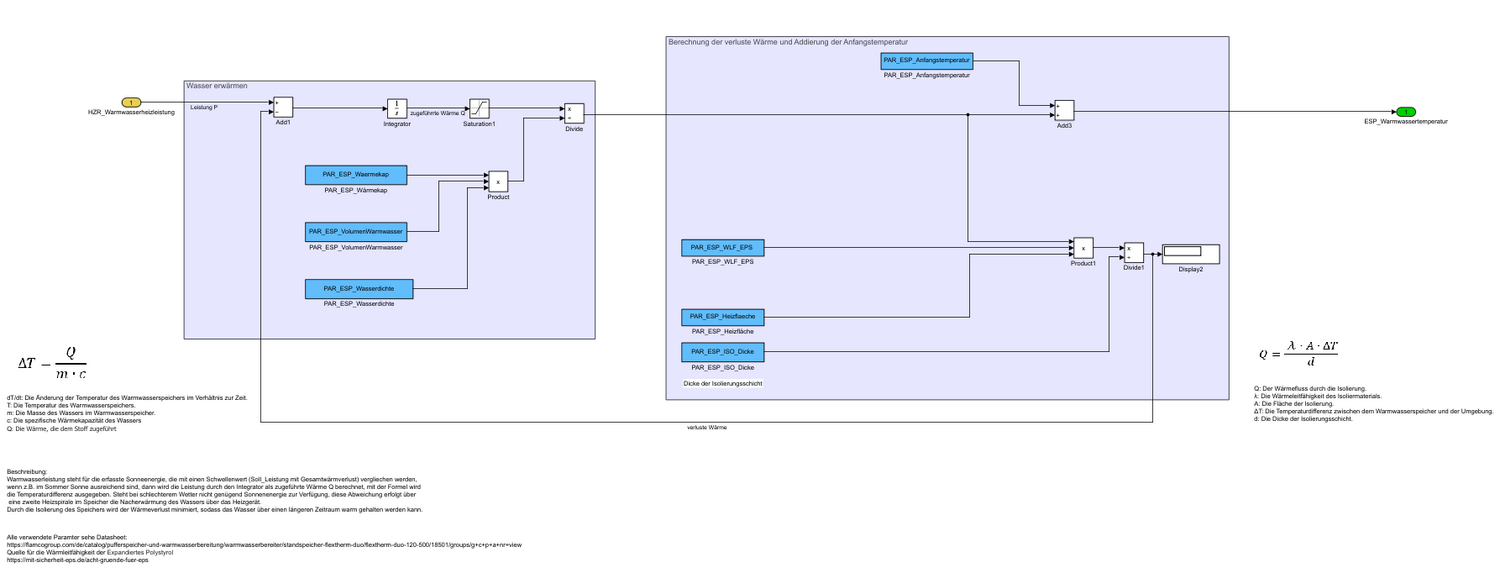Select the PAR_ESP_ISO_Dicke block

tap(723, 352)
